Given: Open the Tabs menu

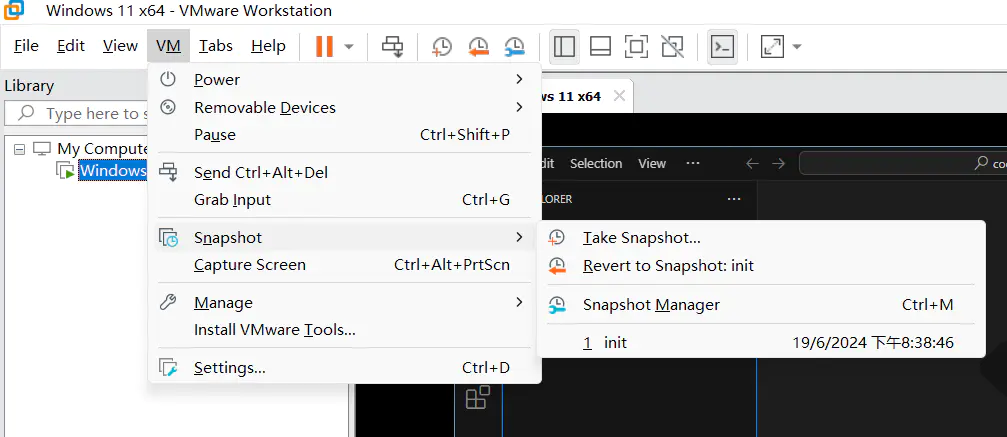Looking at the screenshot, I should [x=216, y=46].
